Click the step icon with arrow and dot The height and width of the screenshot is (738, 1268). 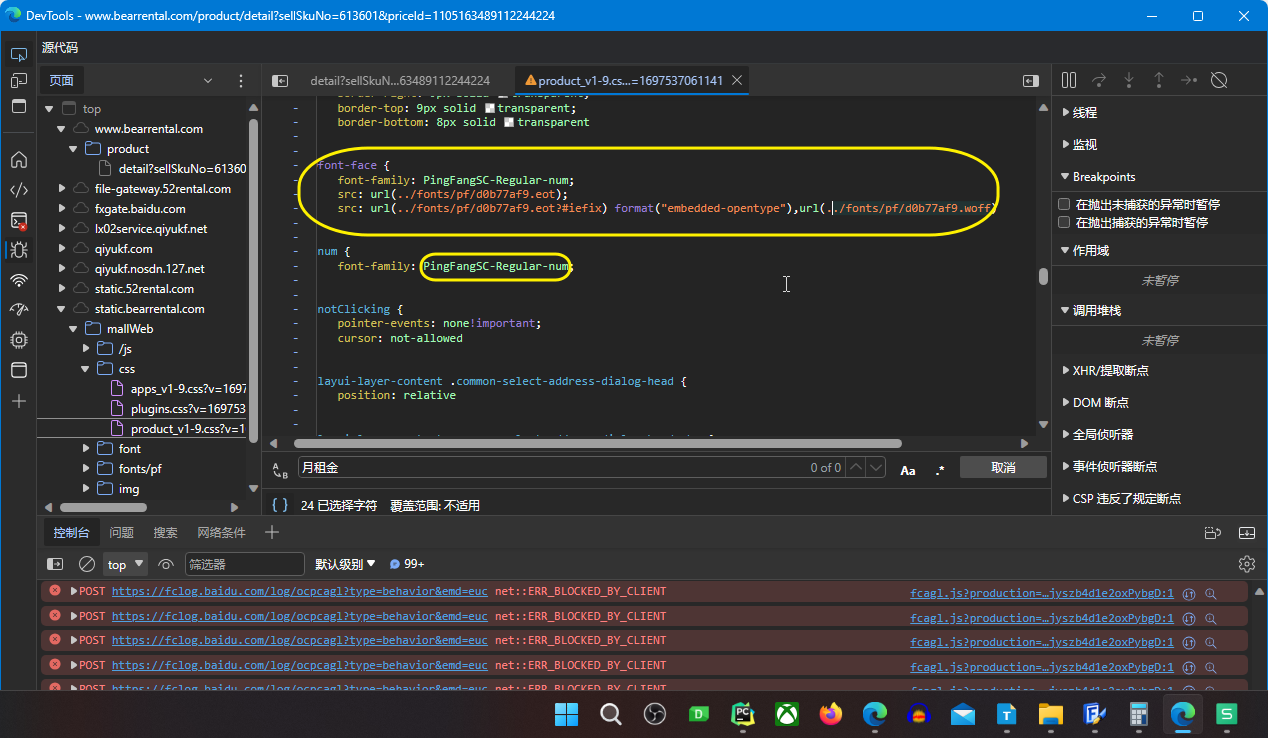[1188, 80]
